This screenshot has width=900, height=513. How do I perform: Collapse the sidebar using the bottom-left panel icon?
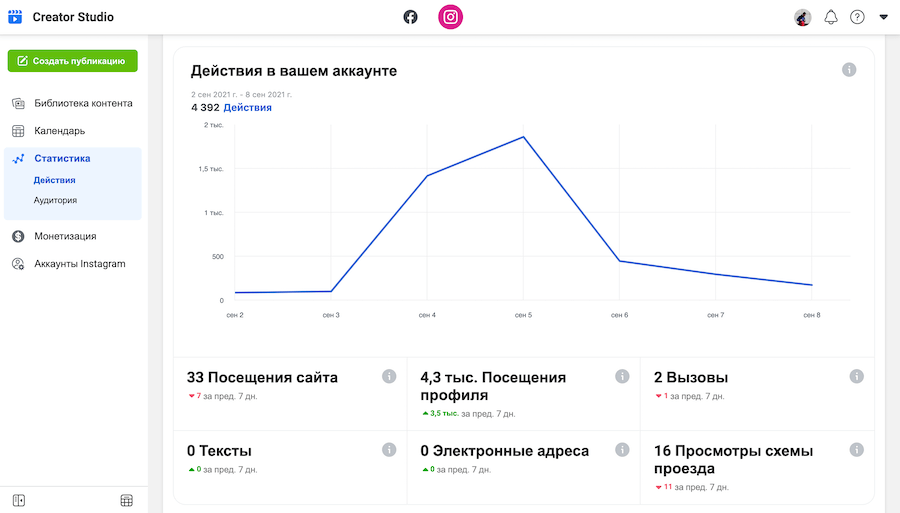tap(19, 500)
